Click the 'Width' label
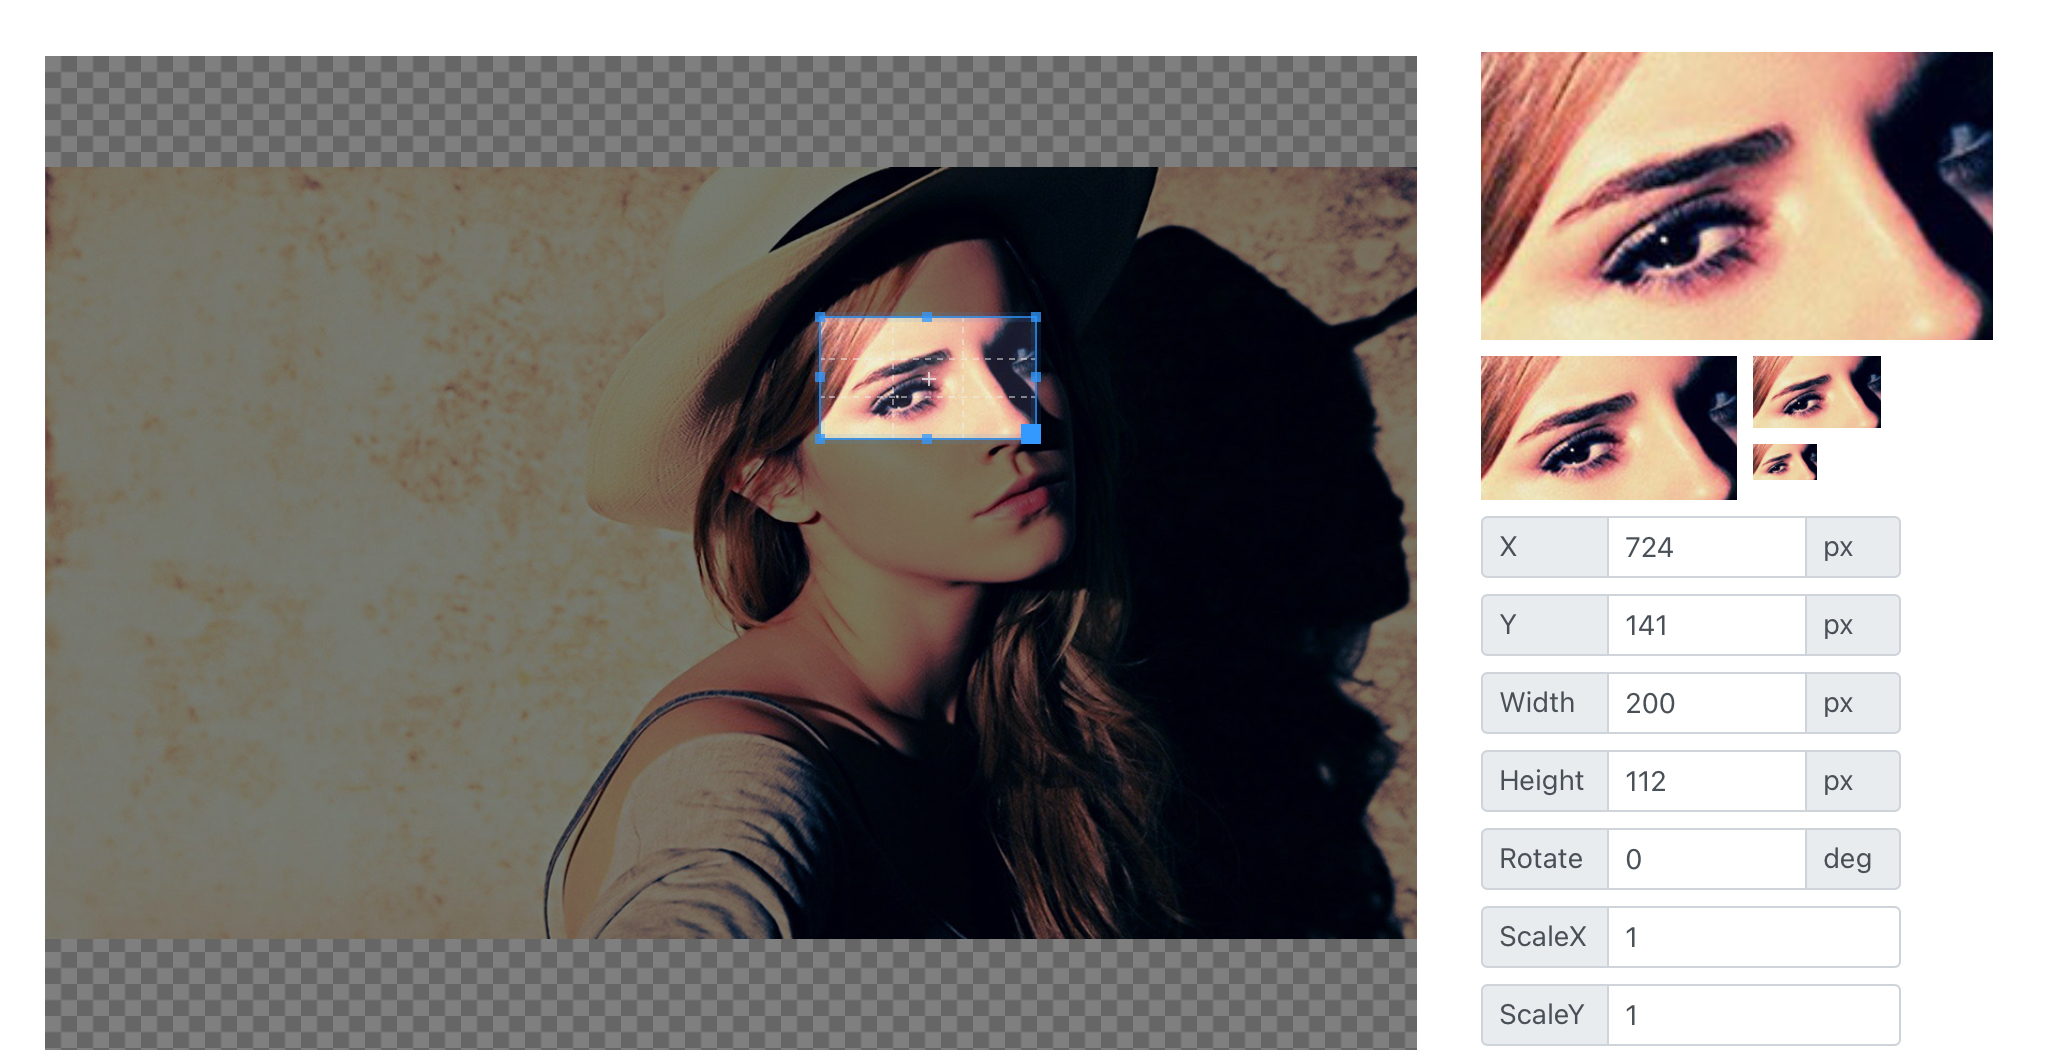This screenshot has height=1063, width=2046. [1537, 703]
